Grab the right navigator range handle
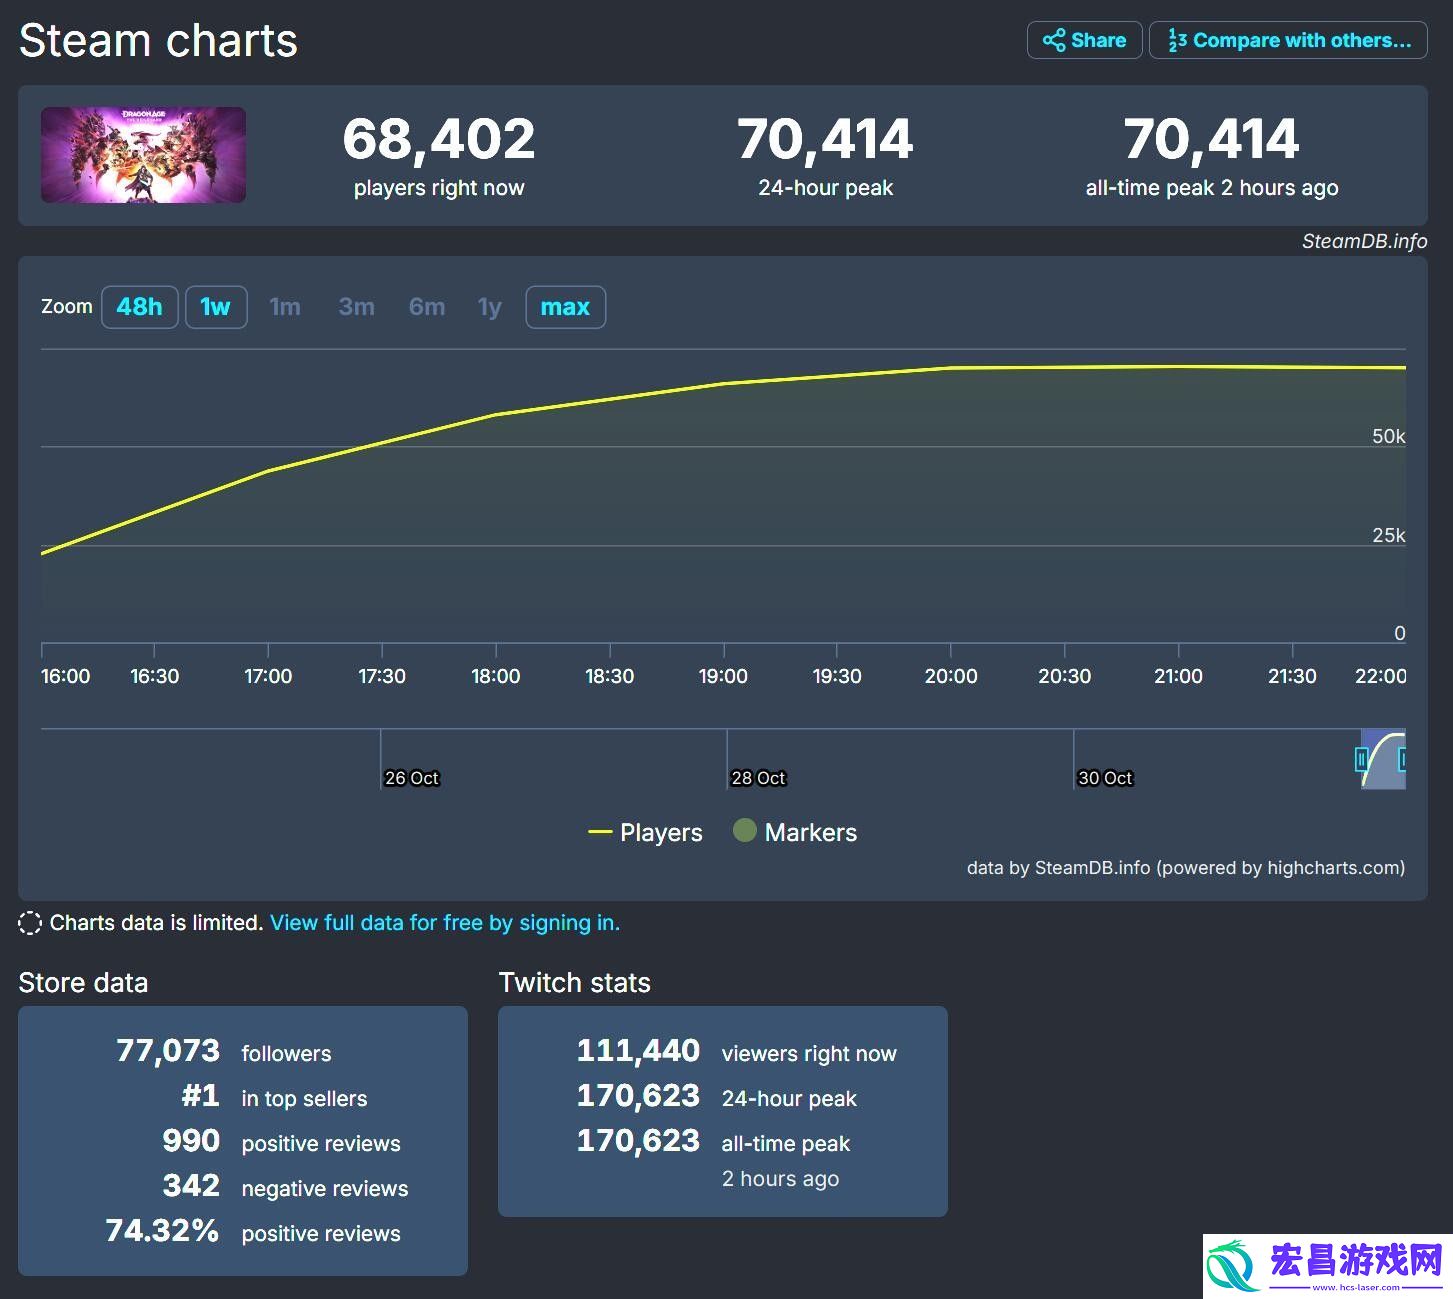This screenshot has width=1453, height=1299. pyautogui.click(x=1402, y=759)
